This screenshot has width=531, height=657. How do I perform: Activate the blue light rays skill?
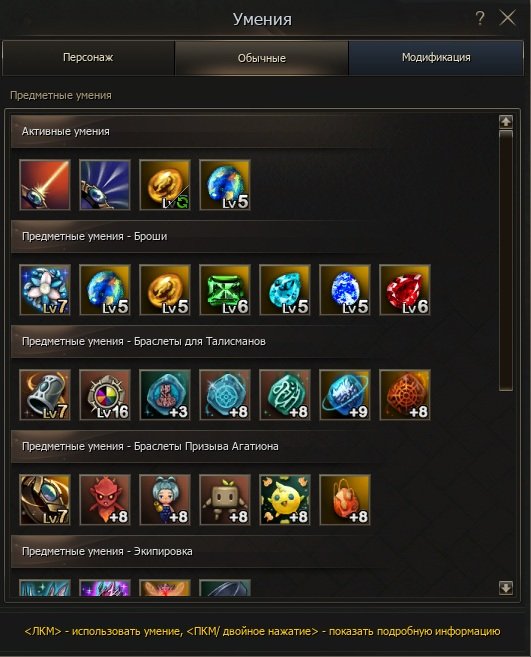(105, 185)
